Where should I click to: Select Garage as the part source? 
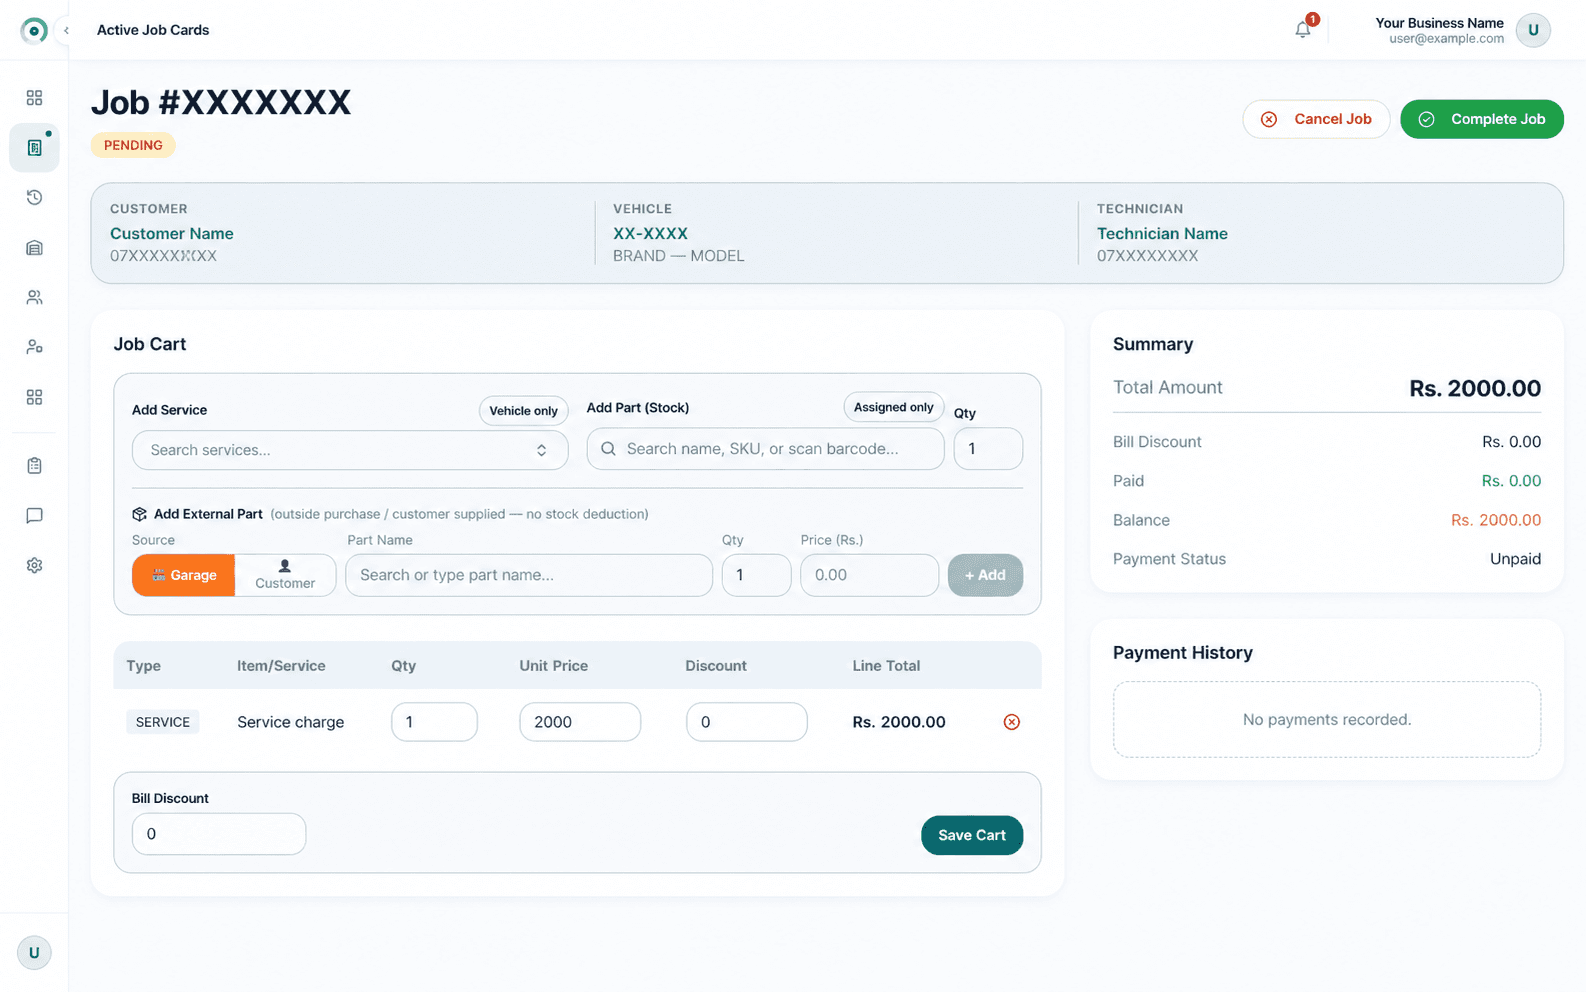pyautogui.click(x=184, y=575)
